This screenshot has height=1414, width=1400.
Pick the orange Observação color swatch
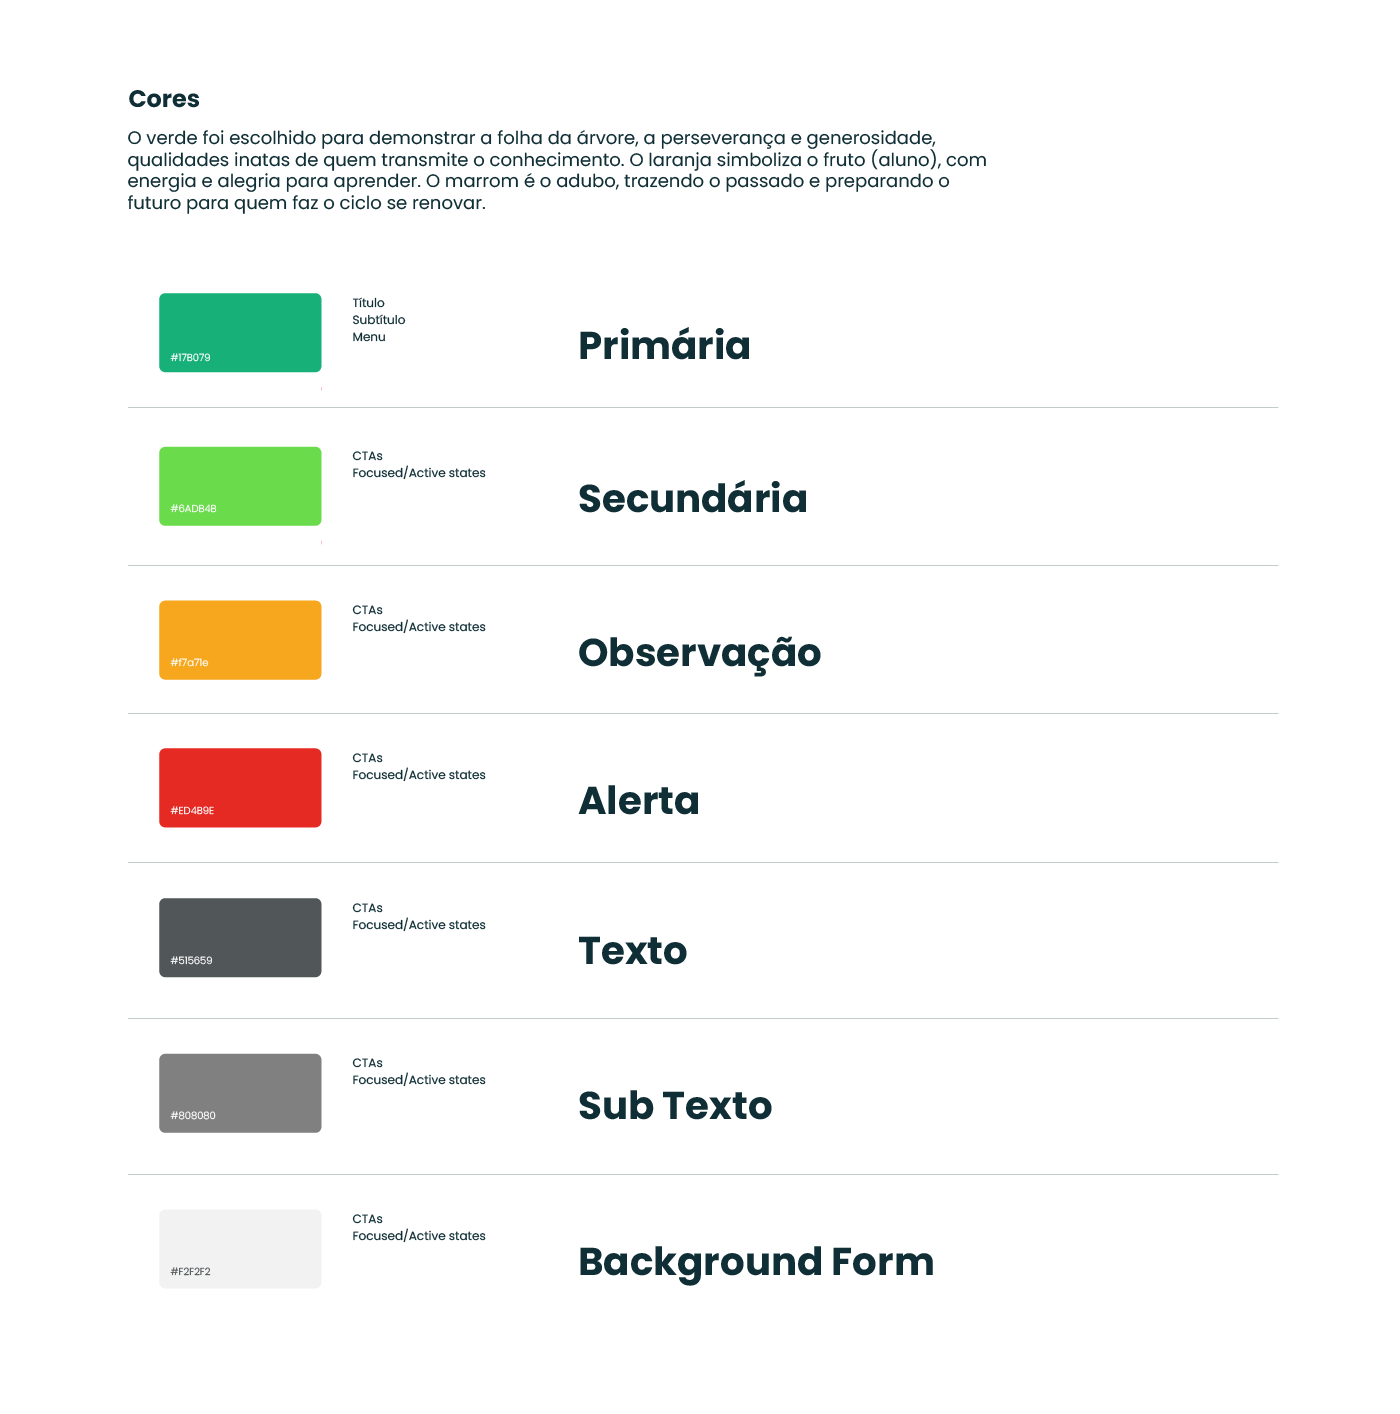point(240,640)
